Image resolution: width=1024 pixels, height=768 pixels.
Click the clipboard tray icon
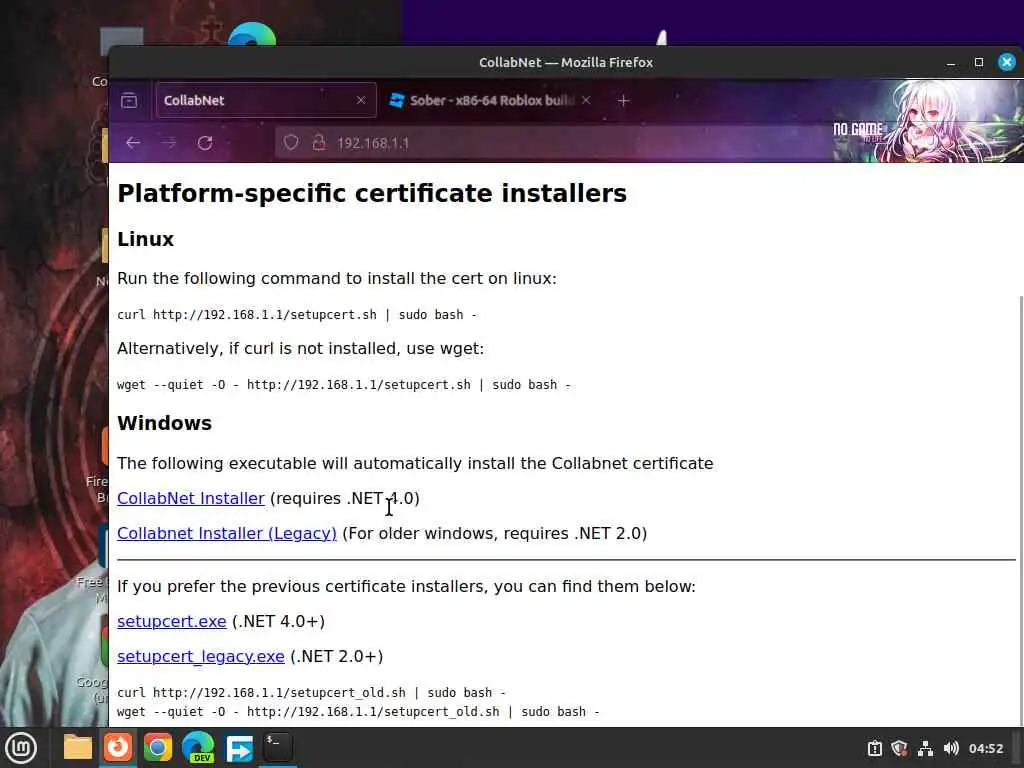coord(874,748)
